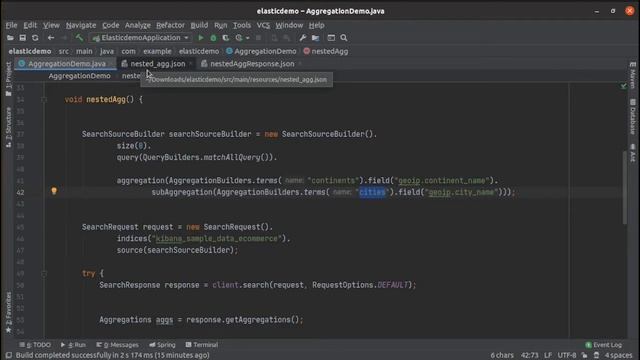640x360 pixels.
Task: Open the Run tool window
Action: (x=73, y=345)
